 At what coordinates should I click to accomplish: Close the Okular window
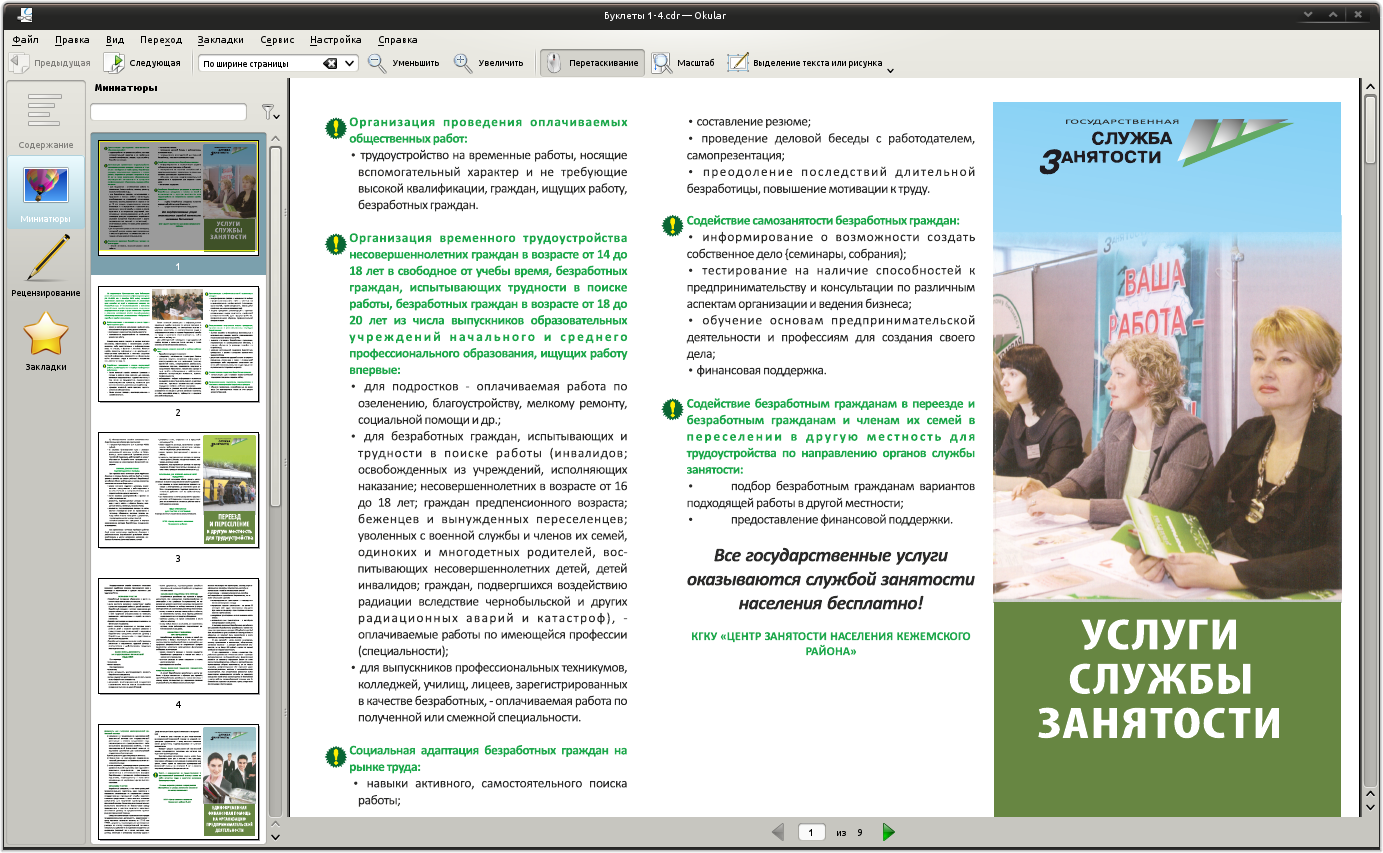[1359, 14]
